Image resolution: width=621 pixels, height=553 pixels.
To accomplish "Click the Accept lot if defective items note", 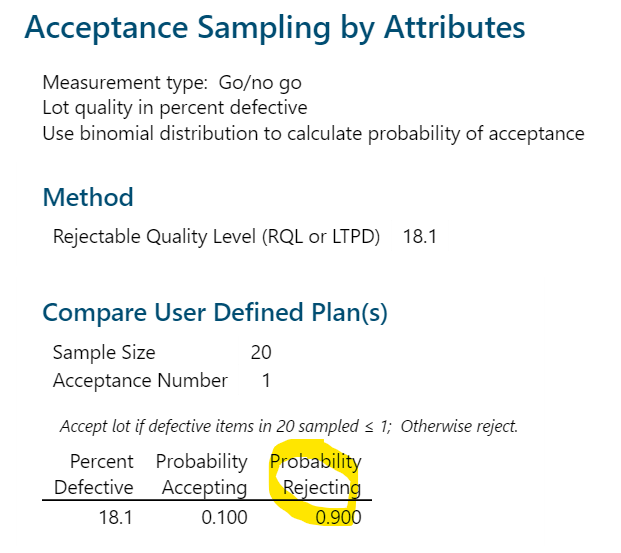I will tap(228, 426).
